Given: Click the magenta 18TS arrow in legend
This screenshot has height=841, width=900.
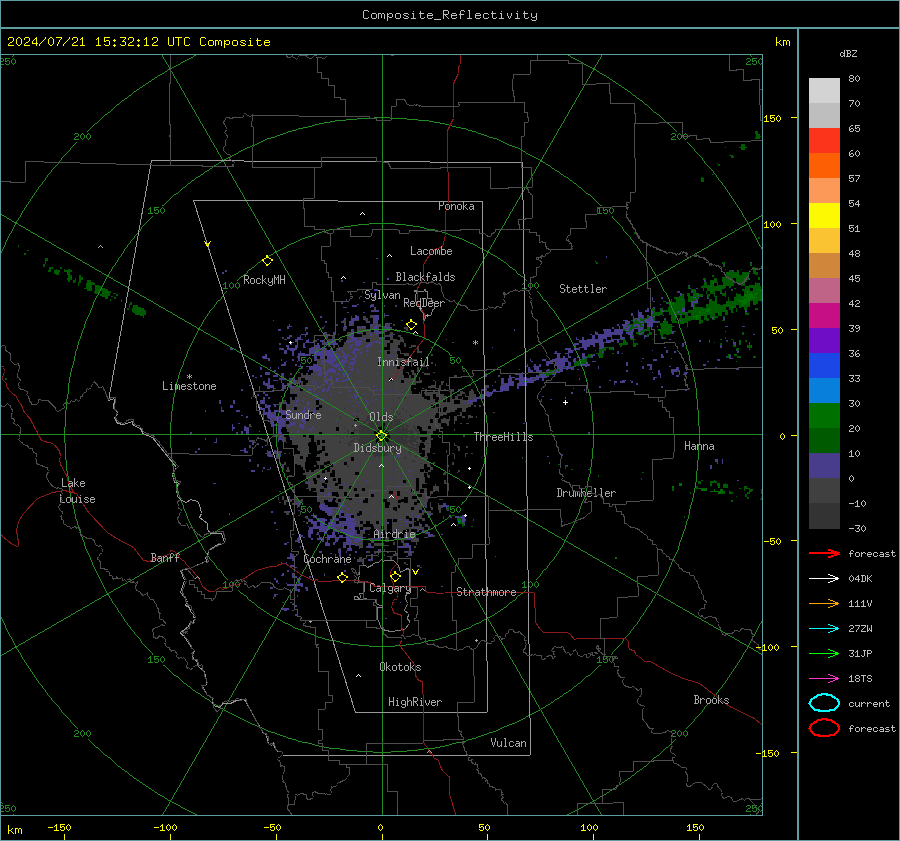Looking at the screenshot, I should click(x=824, y=678).
